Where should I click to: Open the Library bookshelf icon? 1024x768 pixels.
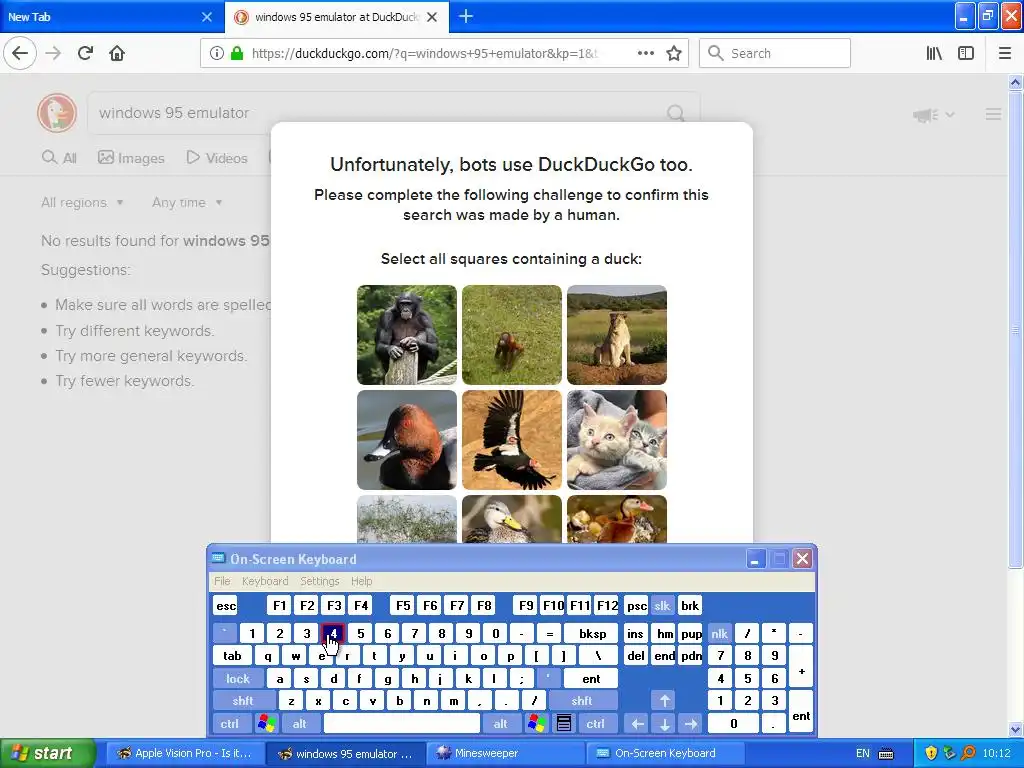tap(934, 53)
